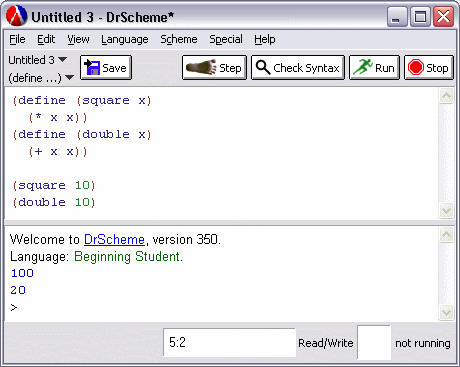Open the View menu
The image size is (460, 367).
(x=78, y=39)
